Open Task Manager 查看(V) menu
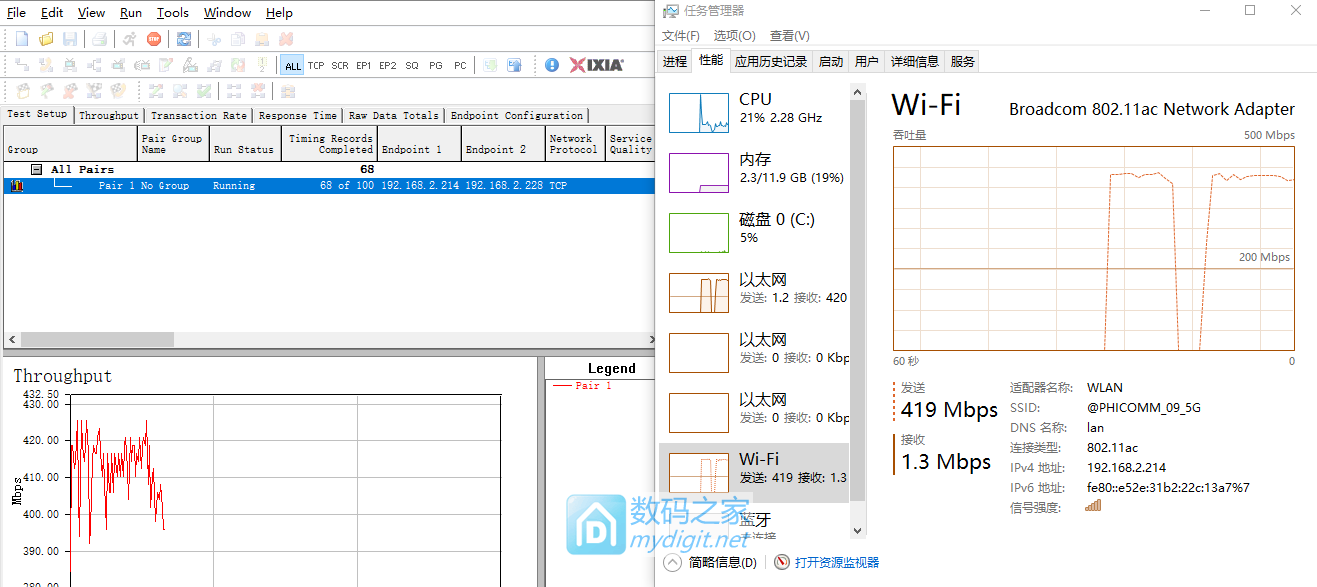 tap(789, 36)
